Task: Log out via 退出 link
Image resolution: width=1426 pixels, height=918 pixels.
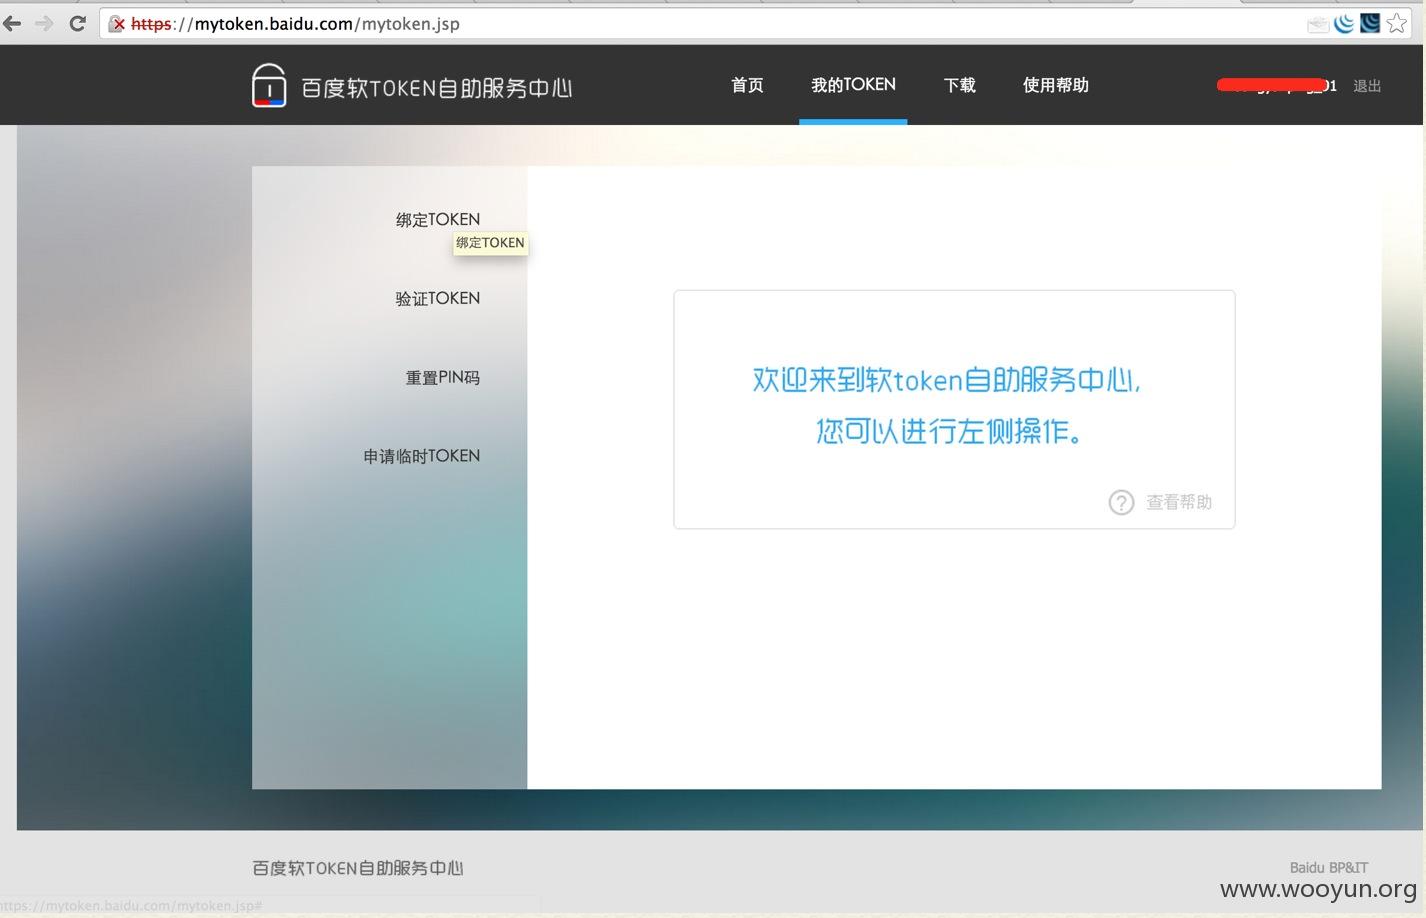Action: pos(1367,86)
